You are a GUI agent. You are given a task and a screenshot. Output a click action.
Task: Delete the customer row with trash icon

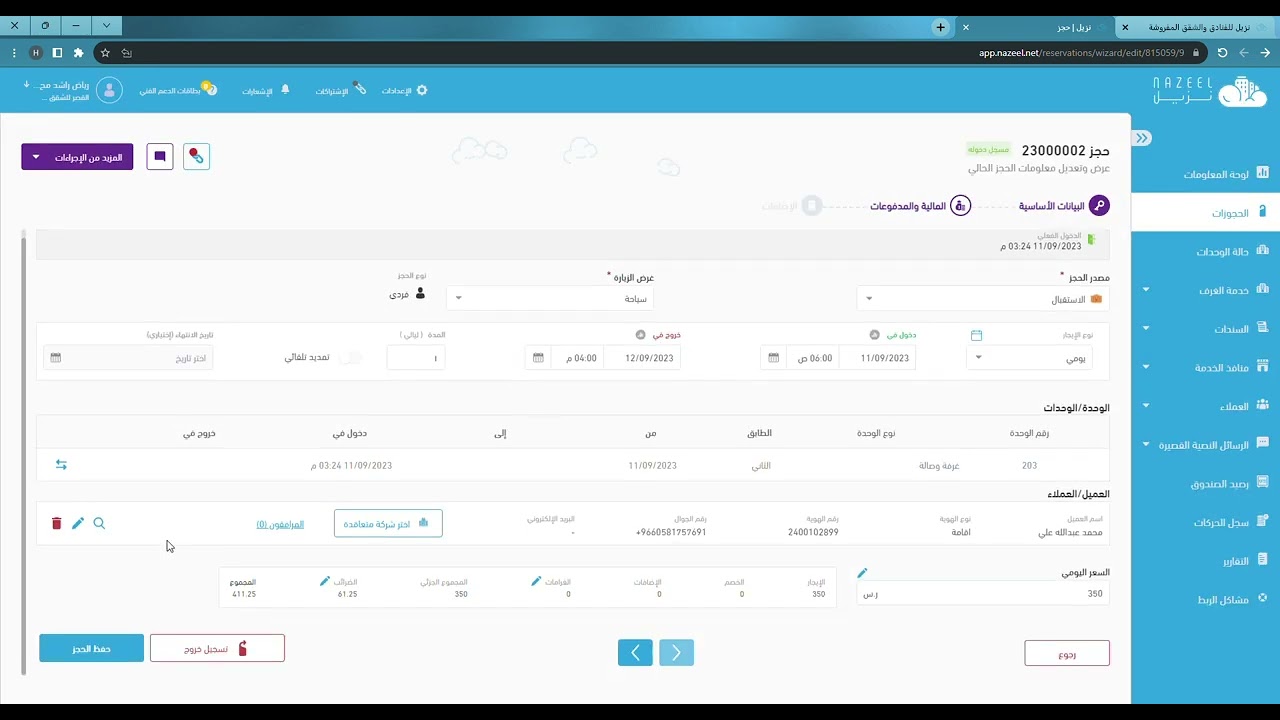(x=56, y=523)
